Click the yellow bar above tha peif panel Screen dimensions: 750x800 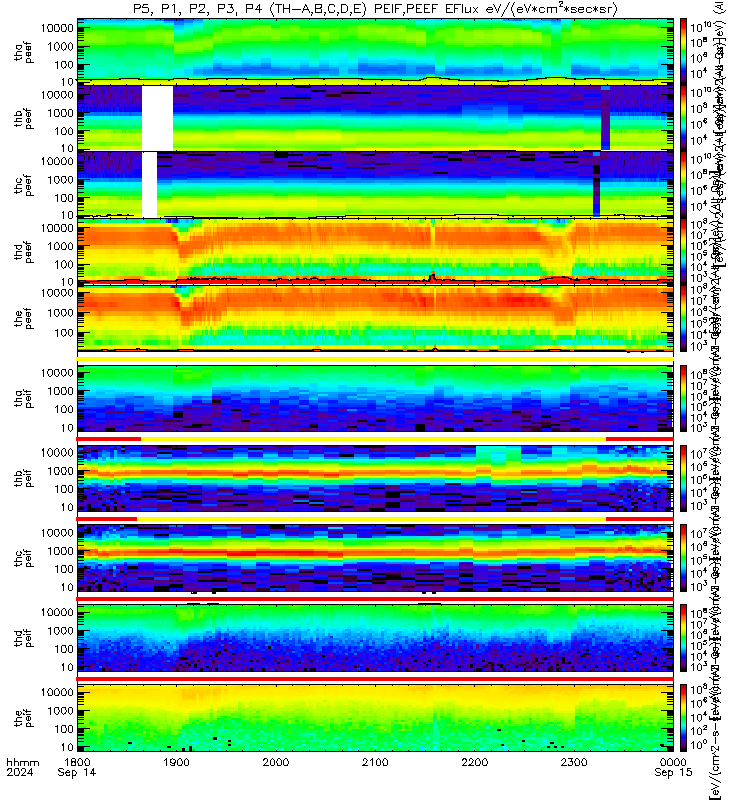tap(375, 359)
